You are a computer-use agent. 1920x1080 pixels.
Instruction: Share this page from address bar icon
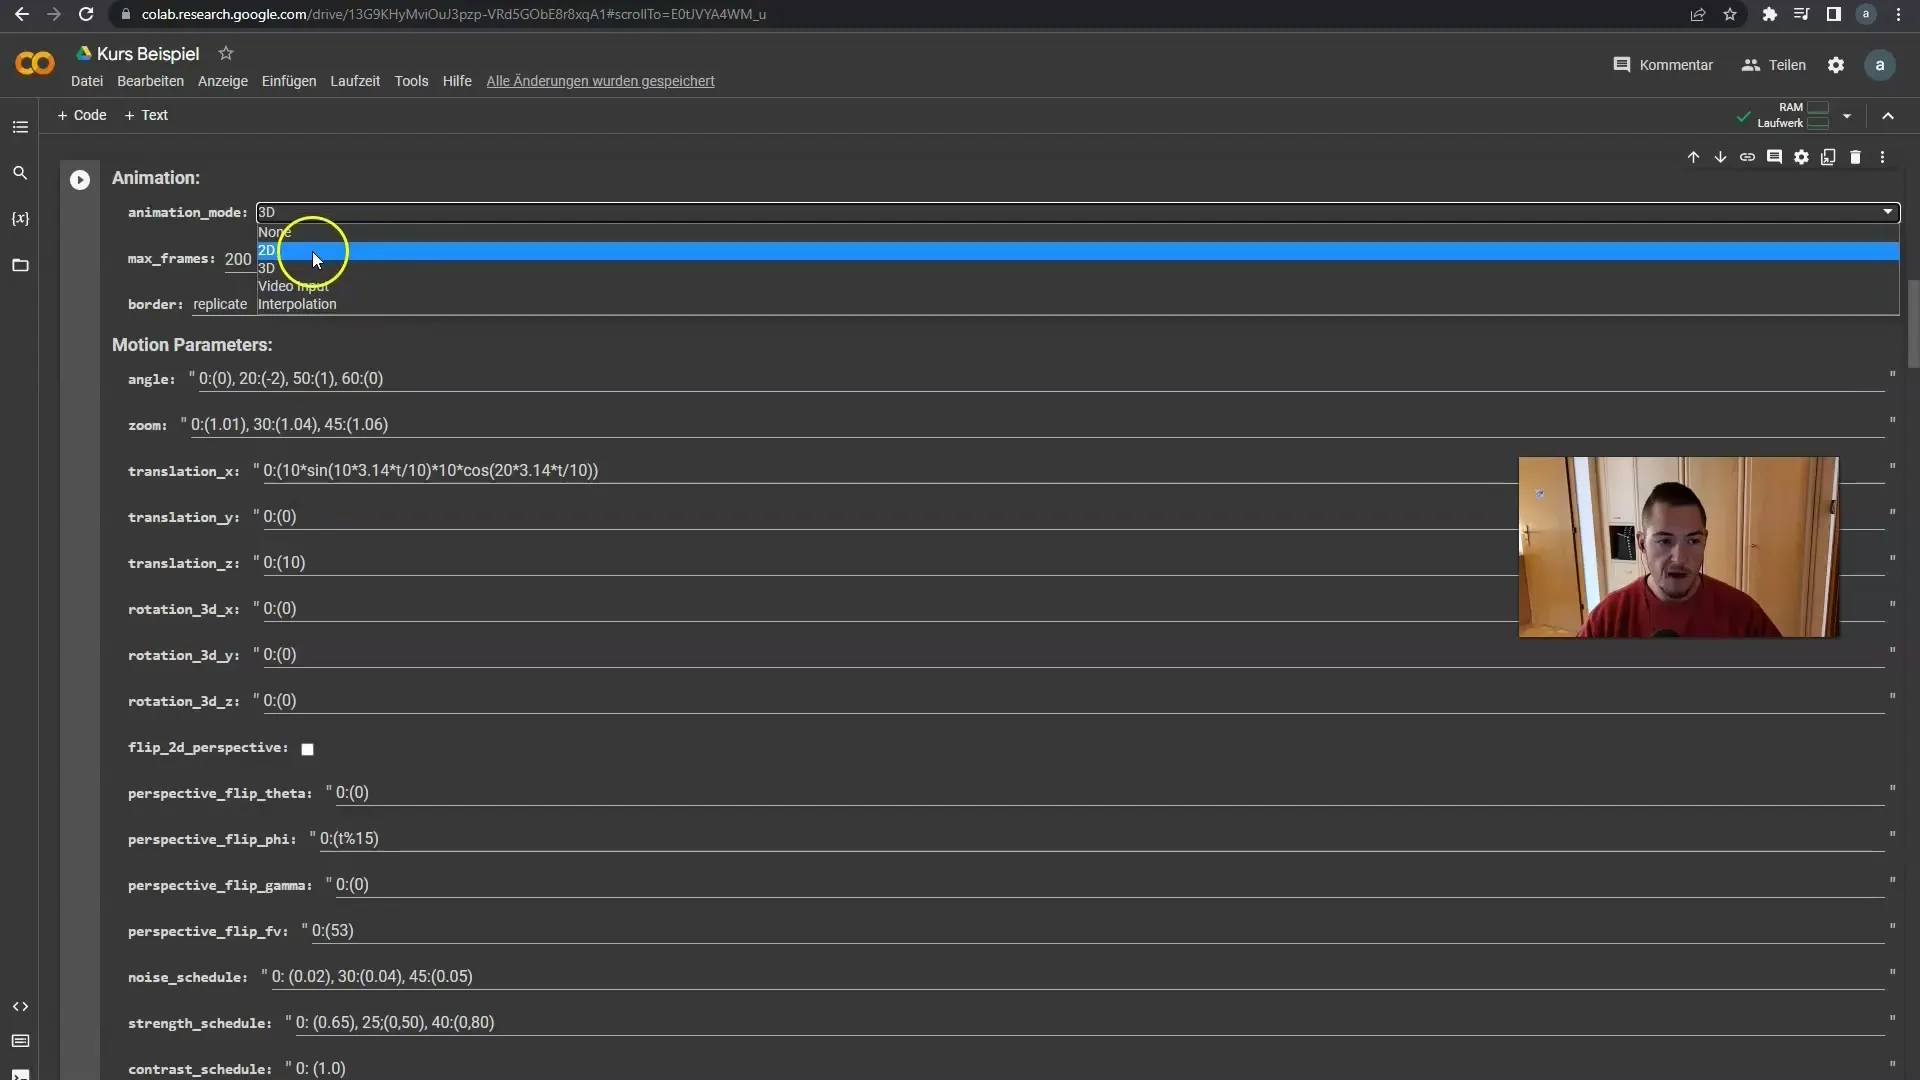(1698, 14)
